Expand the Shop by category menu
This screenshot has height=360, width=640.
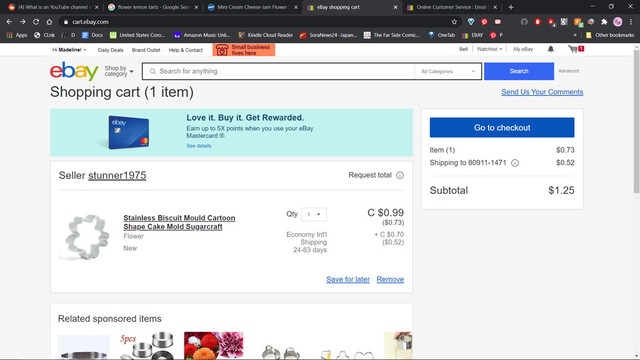(x=119, y=71)
